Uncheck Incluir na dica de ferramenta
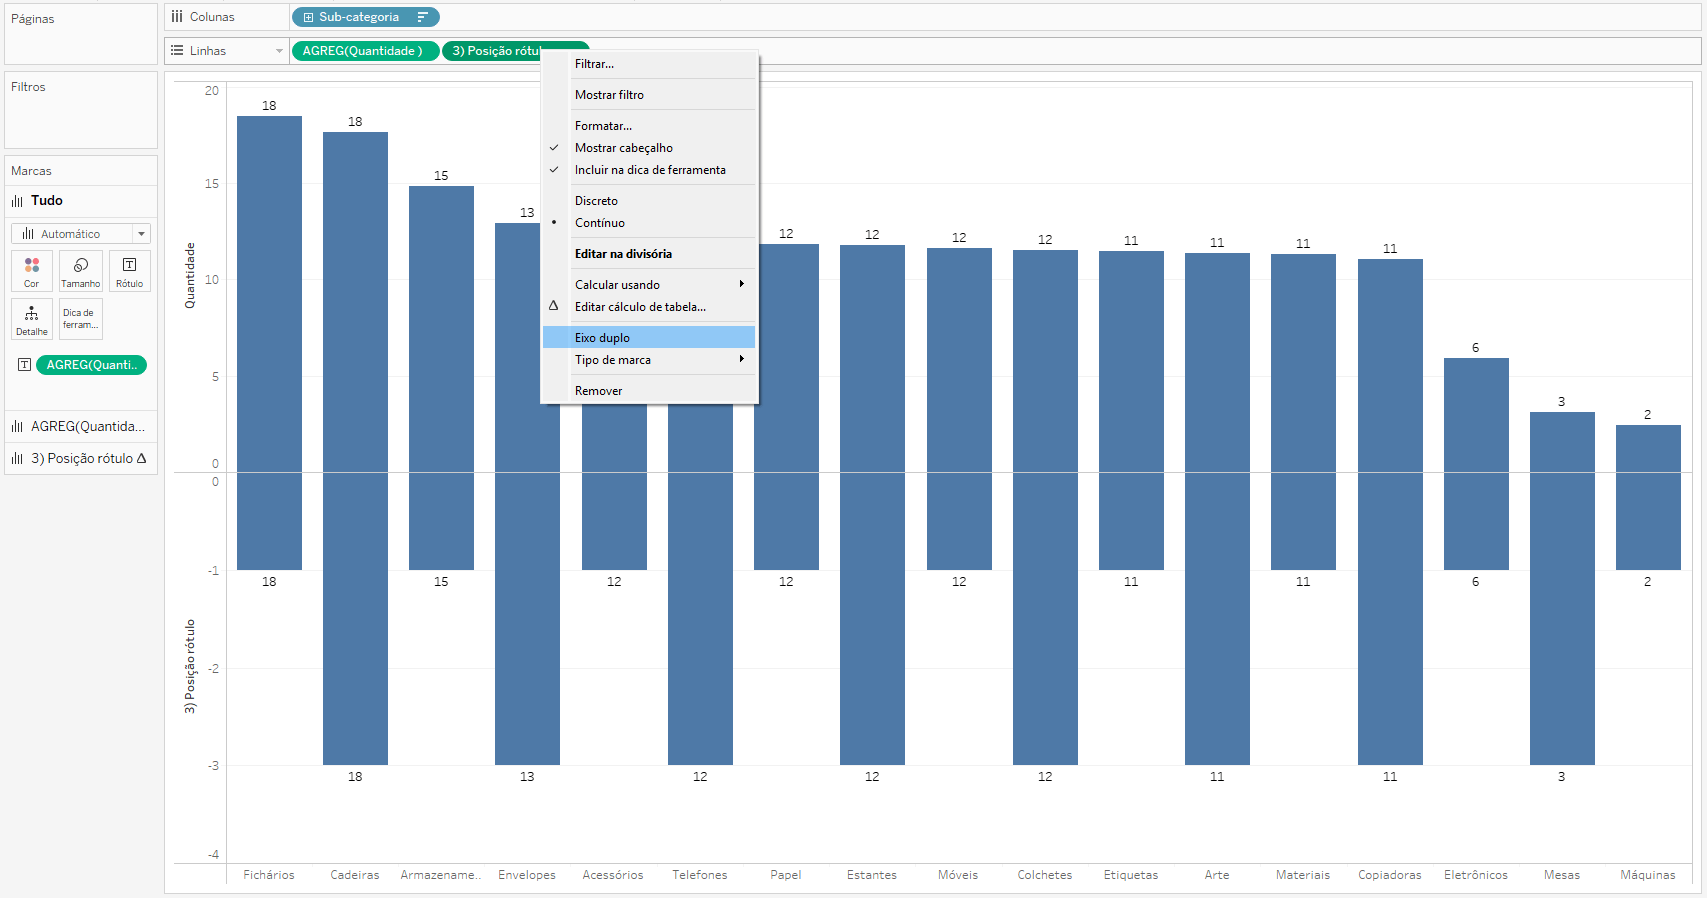 650,170
